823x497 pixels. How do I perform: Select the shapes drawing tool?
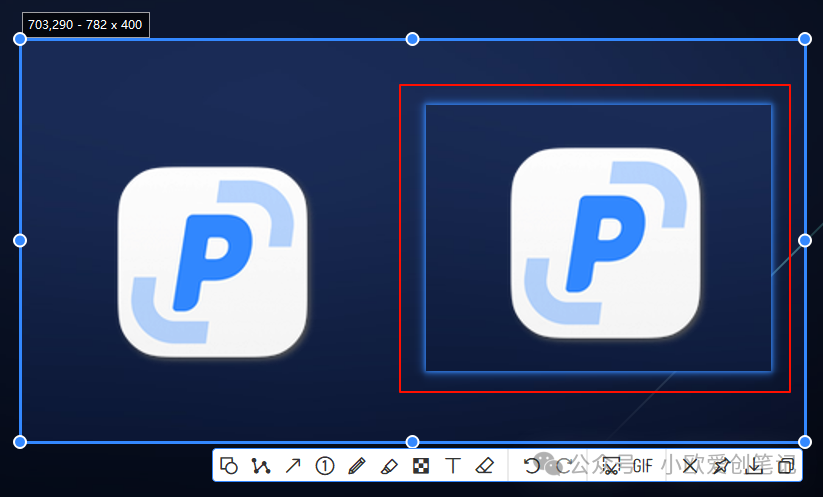(x=229, y=466)
